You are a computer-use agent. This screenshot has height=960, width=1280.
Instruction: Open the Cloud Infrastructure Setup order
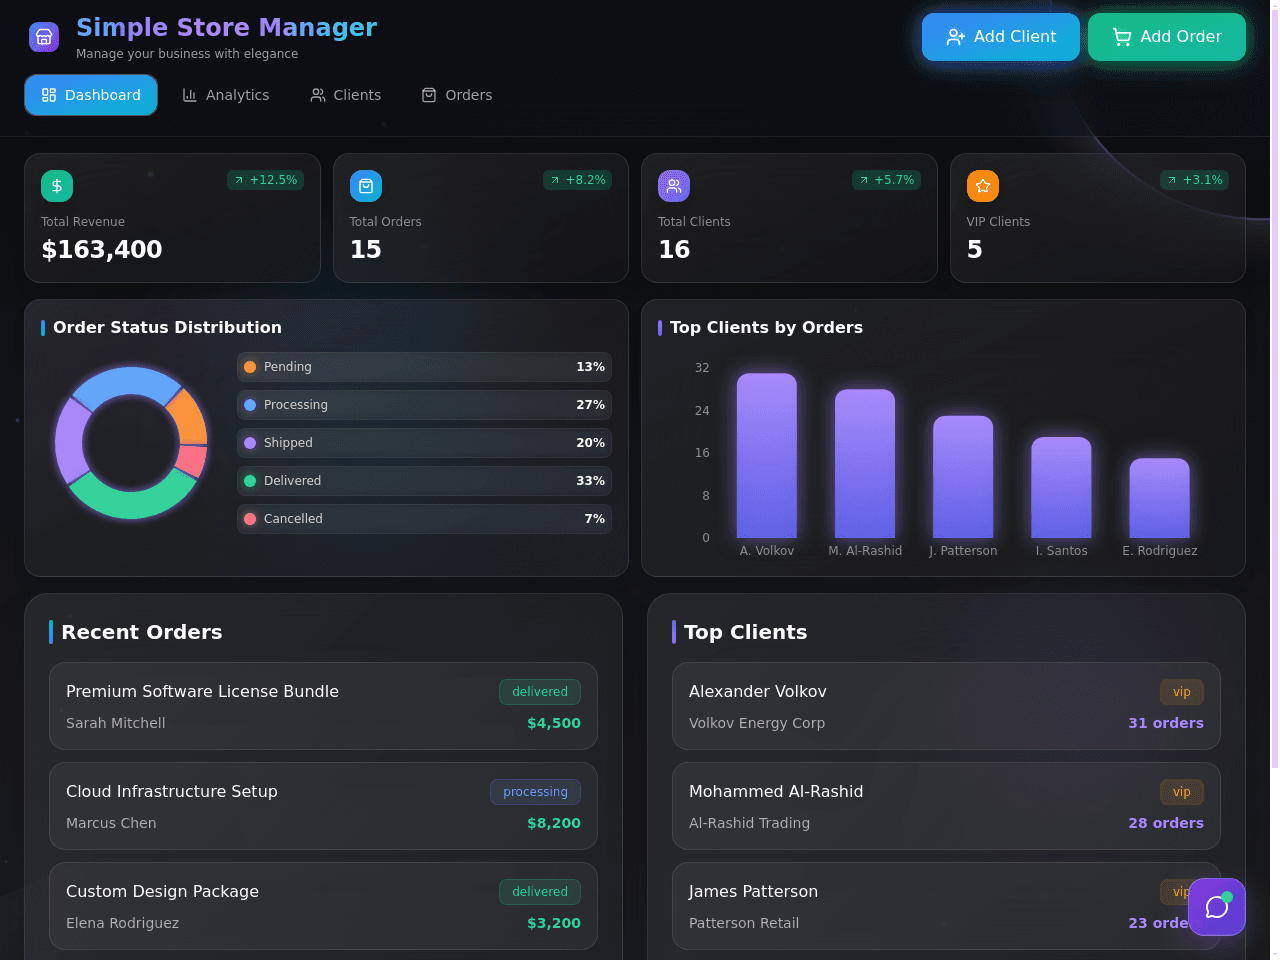323,806
